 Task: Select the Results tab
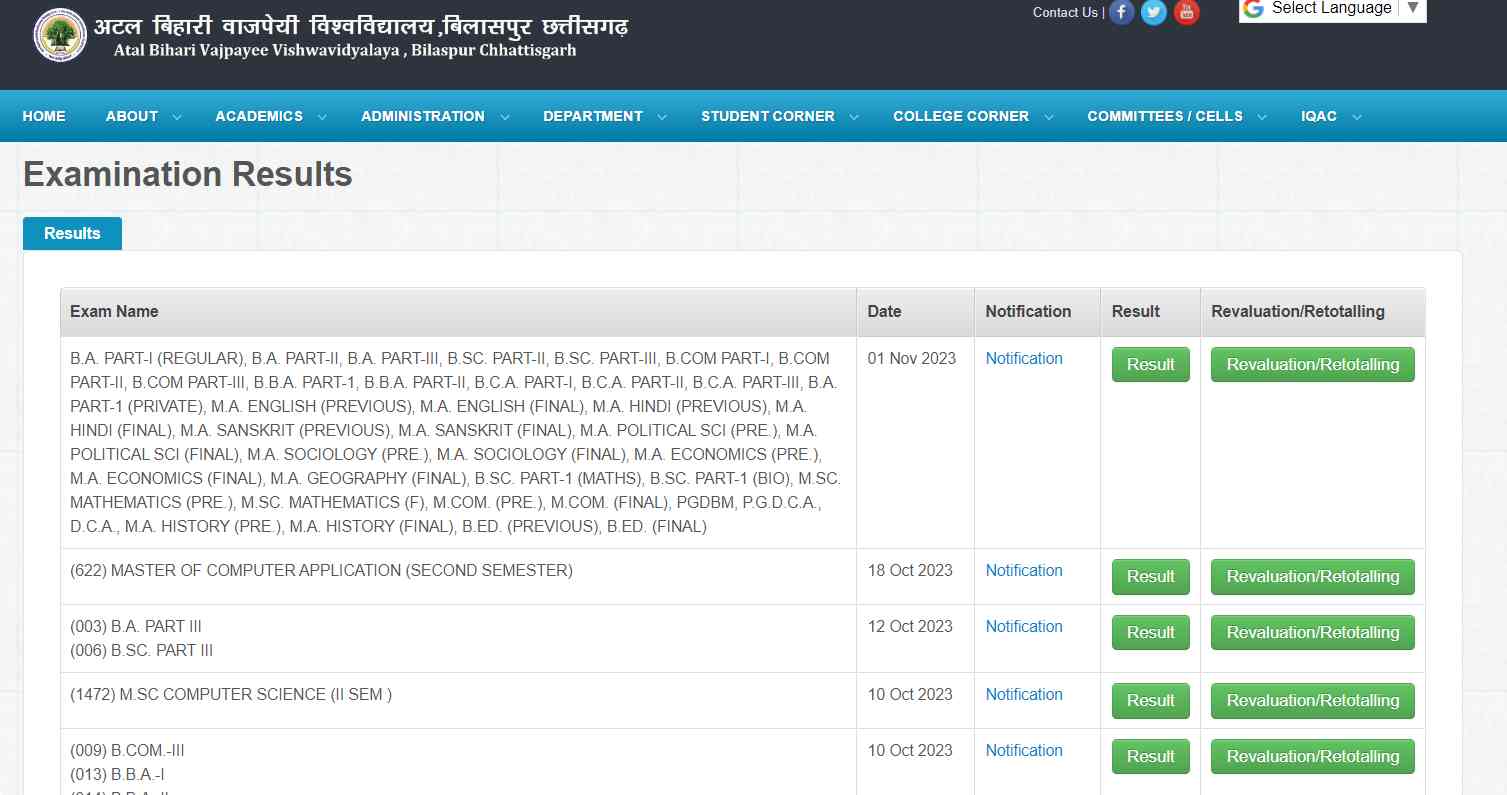point(72,233)
